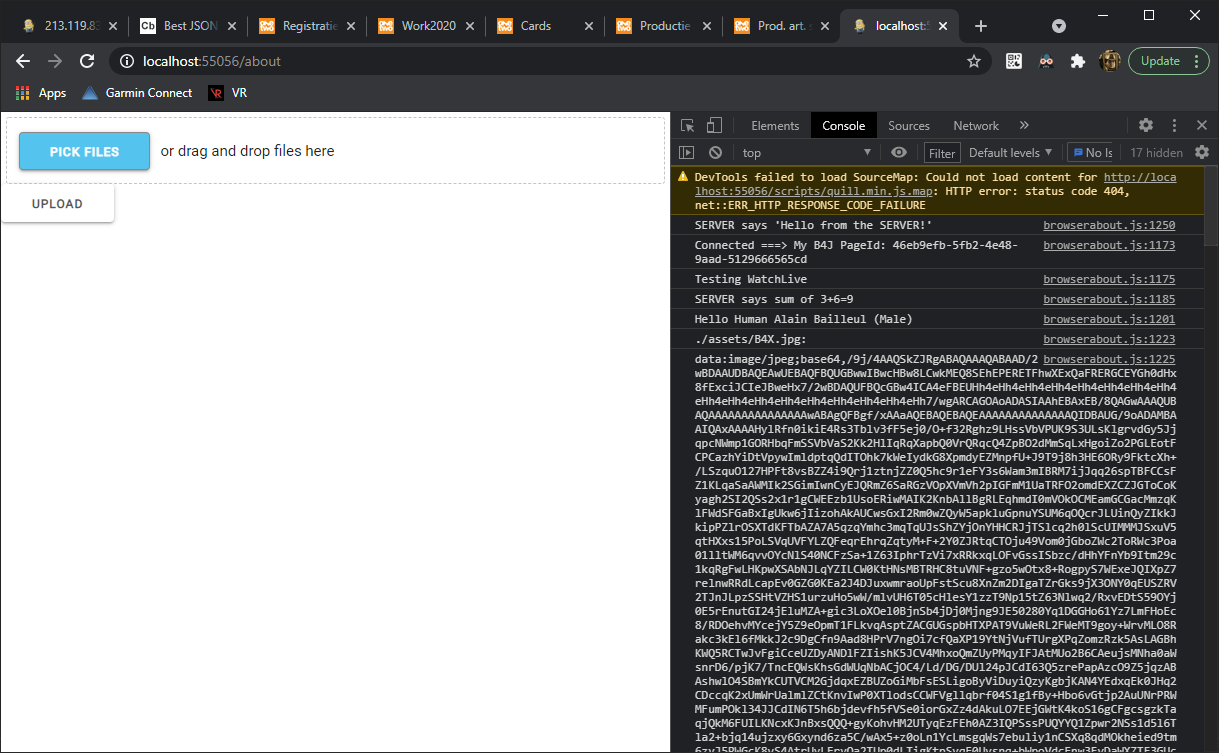The width and height of the screenshot is (1219, 753).
Task: Click the No Issues counter button
Action: coord(1091,153)
